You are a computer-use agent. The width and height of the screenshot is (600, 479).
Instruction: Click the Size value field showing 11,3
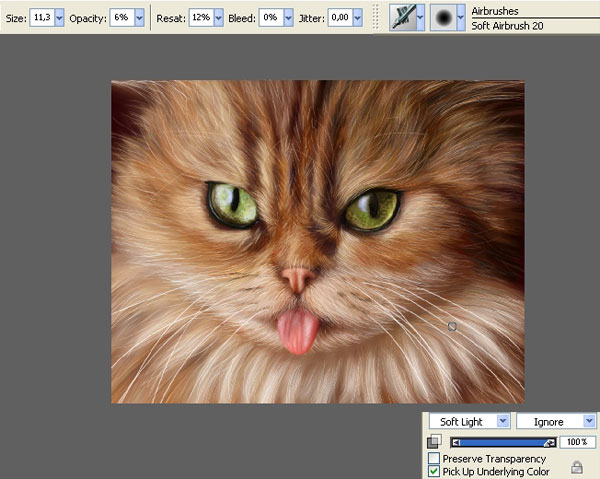pos(42,18)
